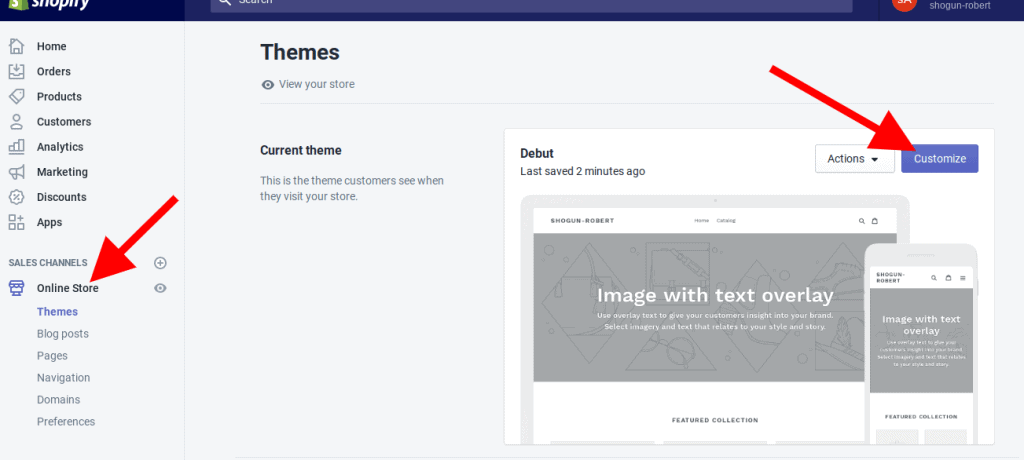Click the Home house icon in sidebar
The image size is (1024, 460).
pyautogui.click(x=16, y=46)
